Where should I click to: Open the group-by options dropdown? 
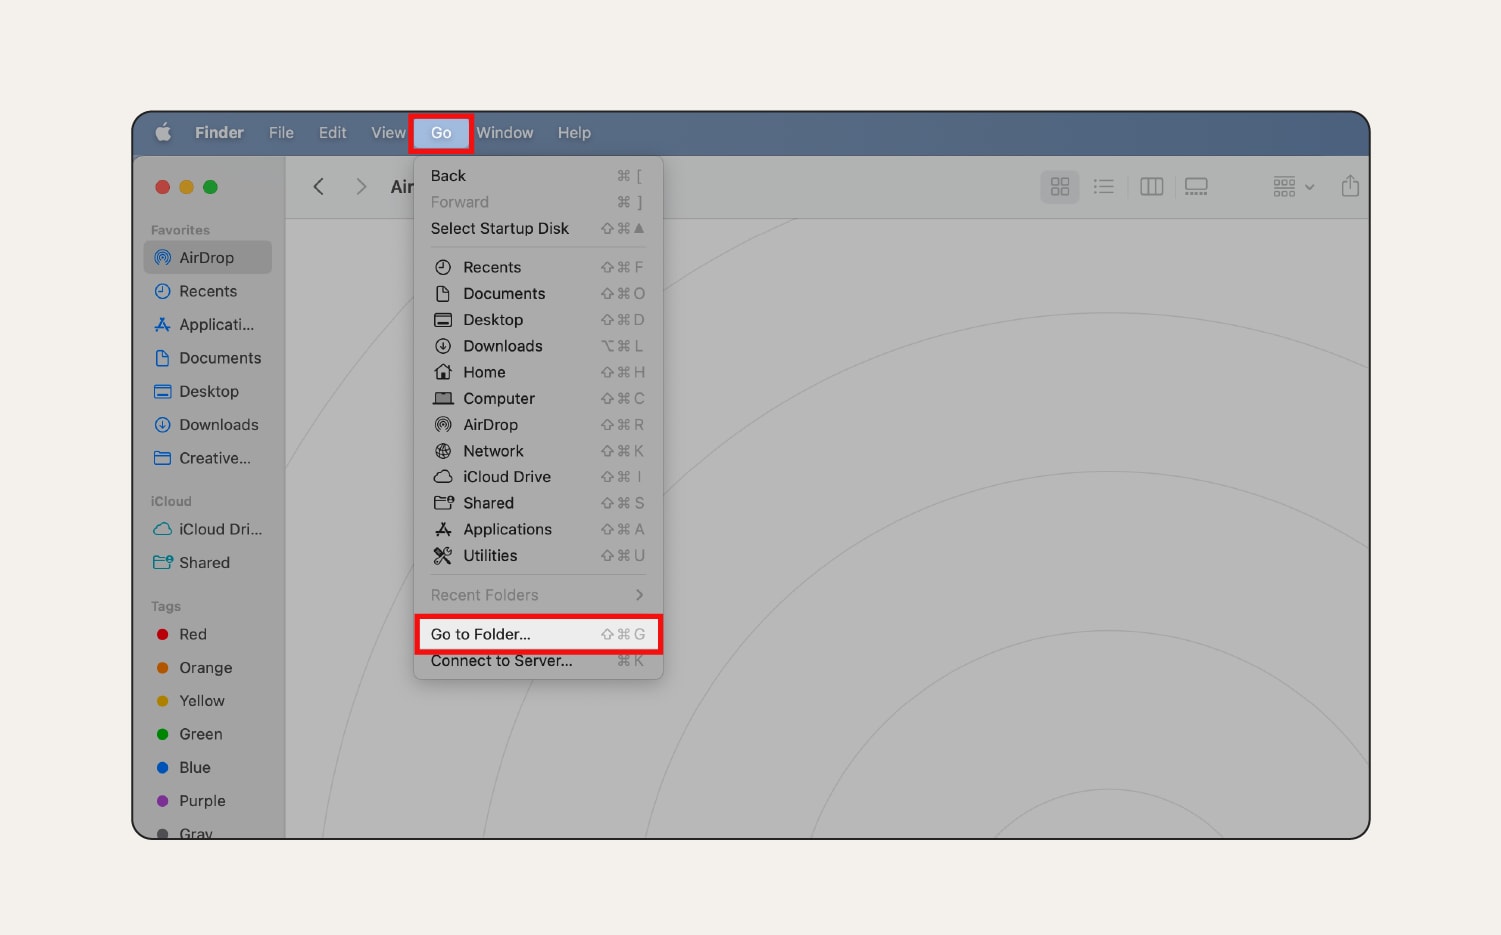coord(1293,187)
